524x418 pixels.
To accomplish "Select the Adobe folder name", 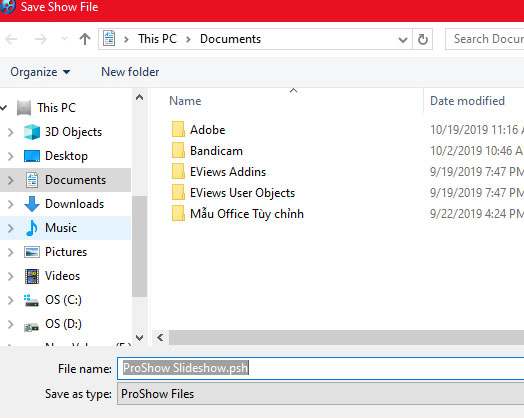I will point(208,130).
